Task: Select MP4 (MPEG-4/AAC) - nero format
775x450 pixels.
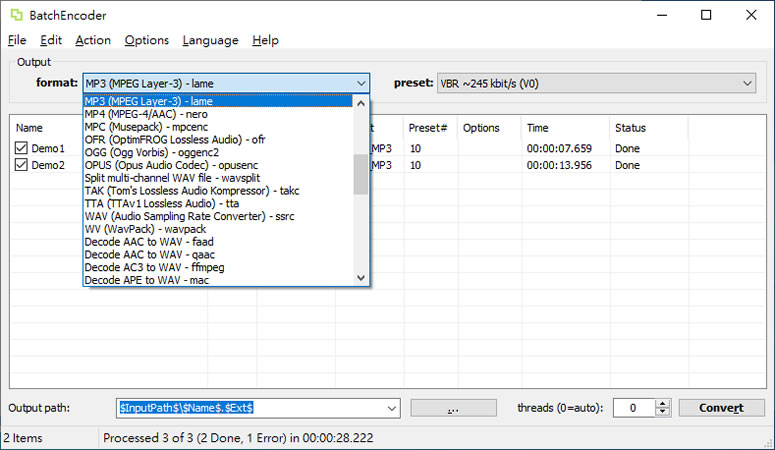Action: 151,114
